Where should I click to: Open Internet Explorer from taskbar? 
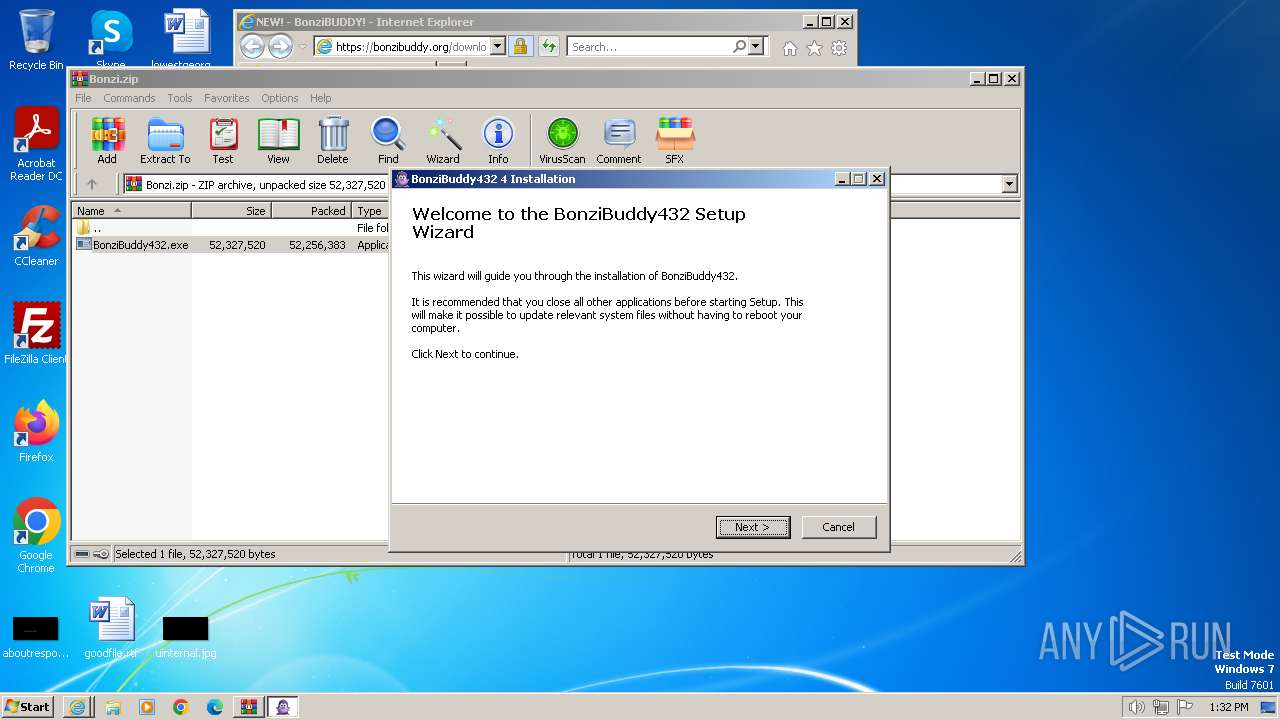pyautogui.click(x=78, y=707)
